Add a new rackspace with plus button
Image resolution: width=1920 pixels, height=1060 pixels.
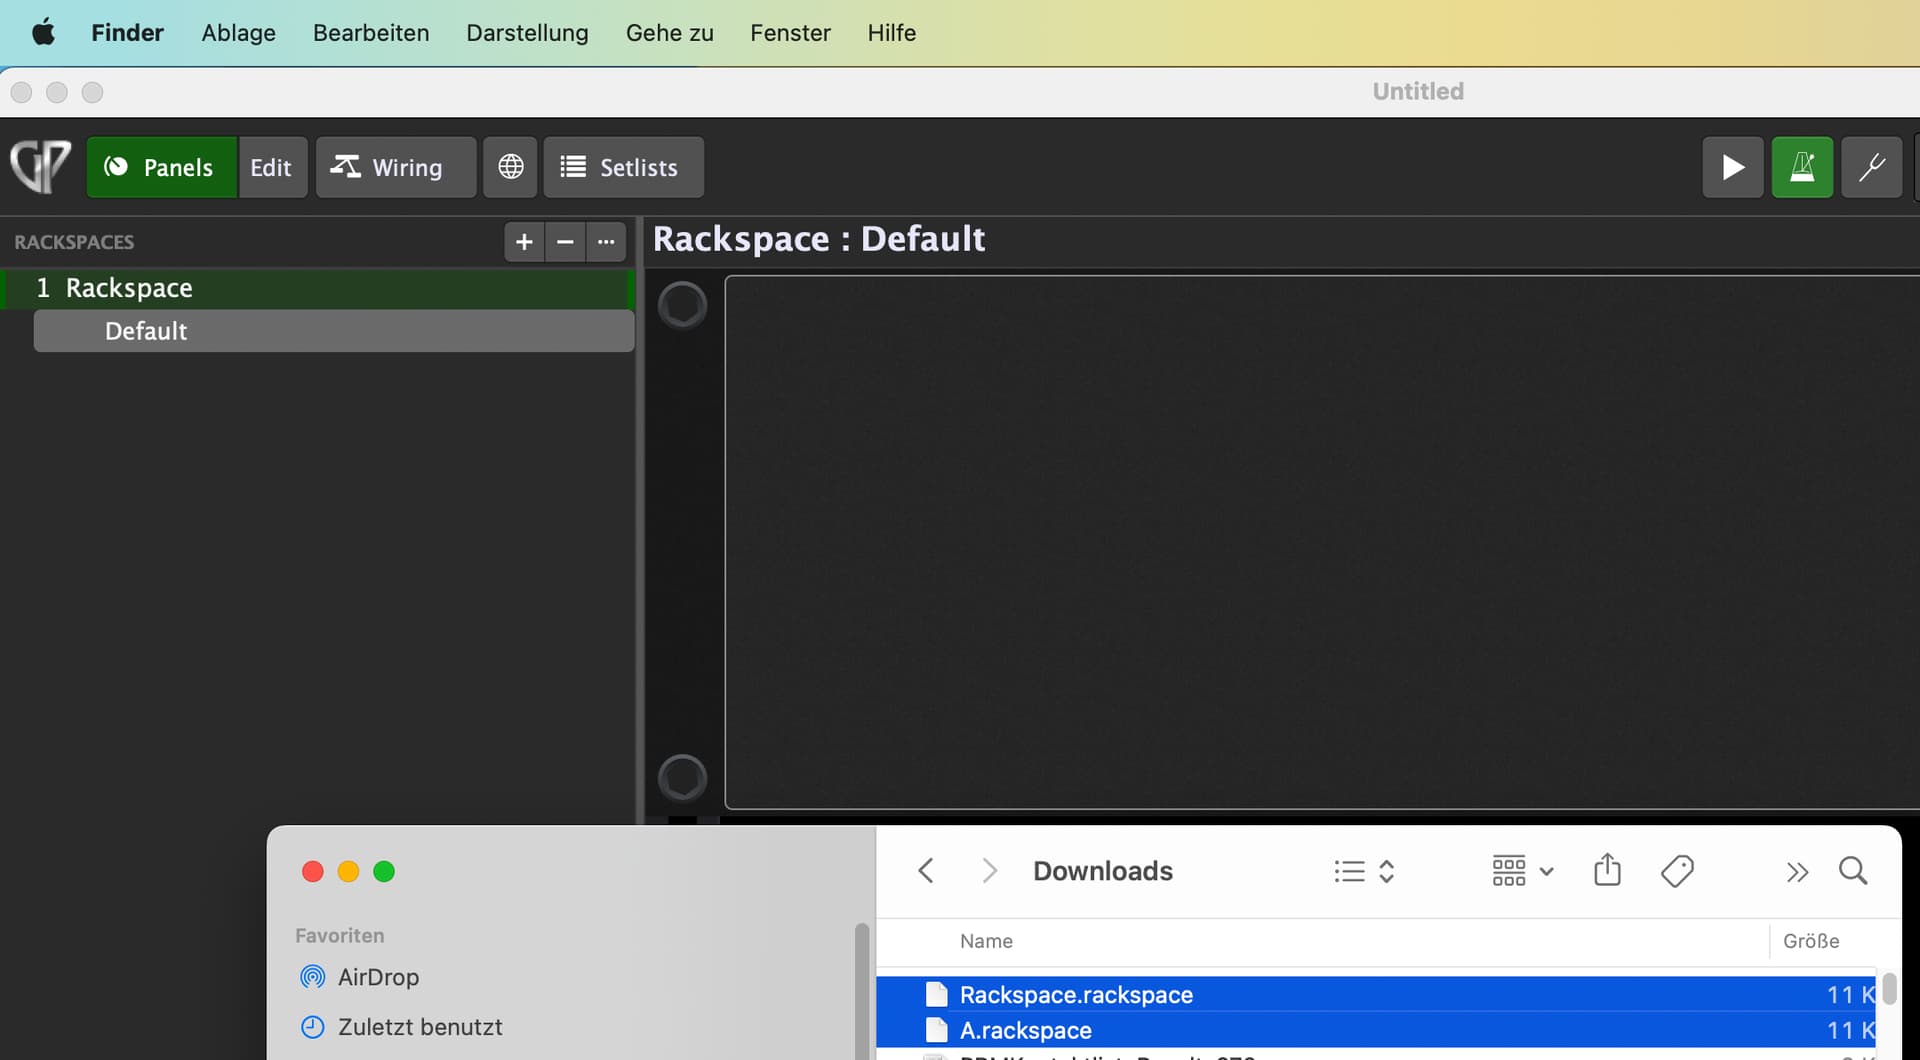(523, 242)
